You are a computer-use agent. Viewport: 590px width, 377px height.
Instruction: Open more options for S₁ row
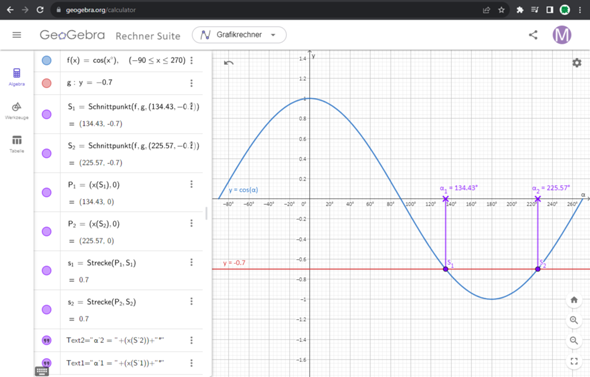tap(192, 106)
